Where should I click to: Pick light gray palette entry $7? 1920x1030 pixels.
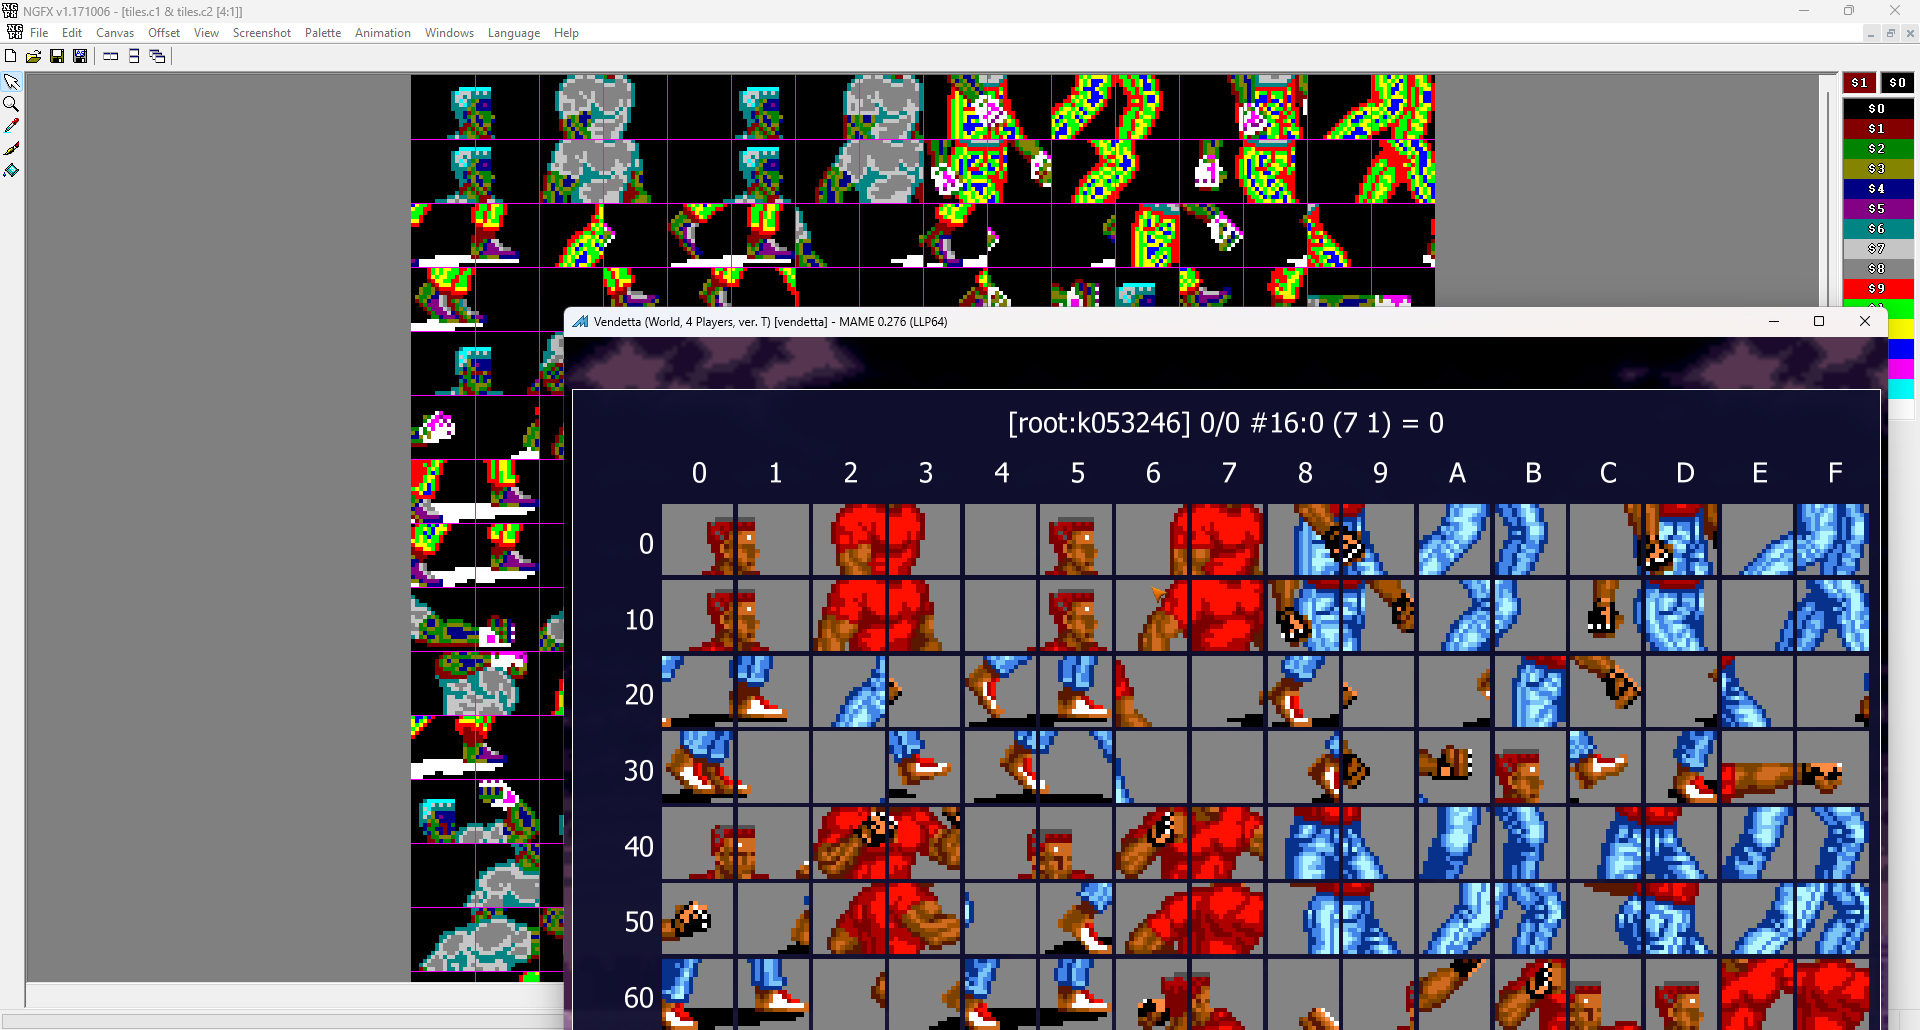pos(1877,248)
